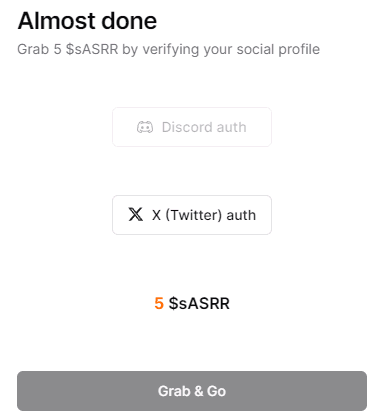The width and height of the screenshot is (380, 420).
Task: Click the "Discord auth" text label
Action: tap(204, 127)
